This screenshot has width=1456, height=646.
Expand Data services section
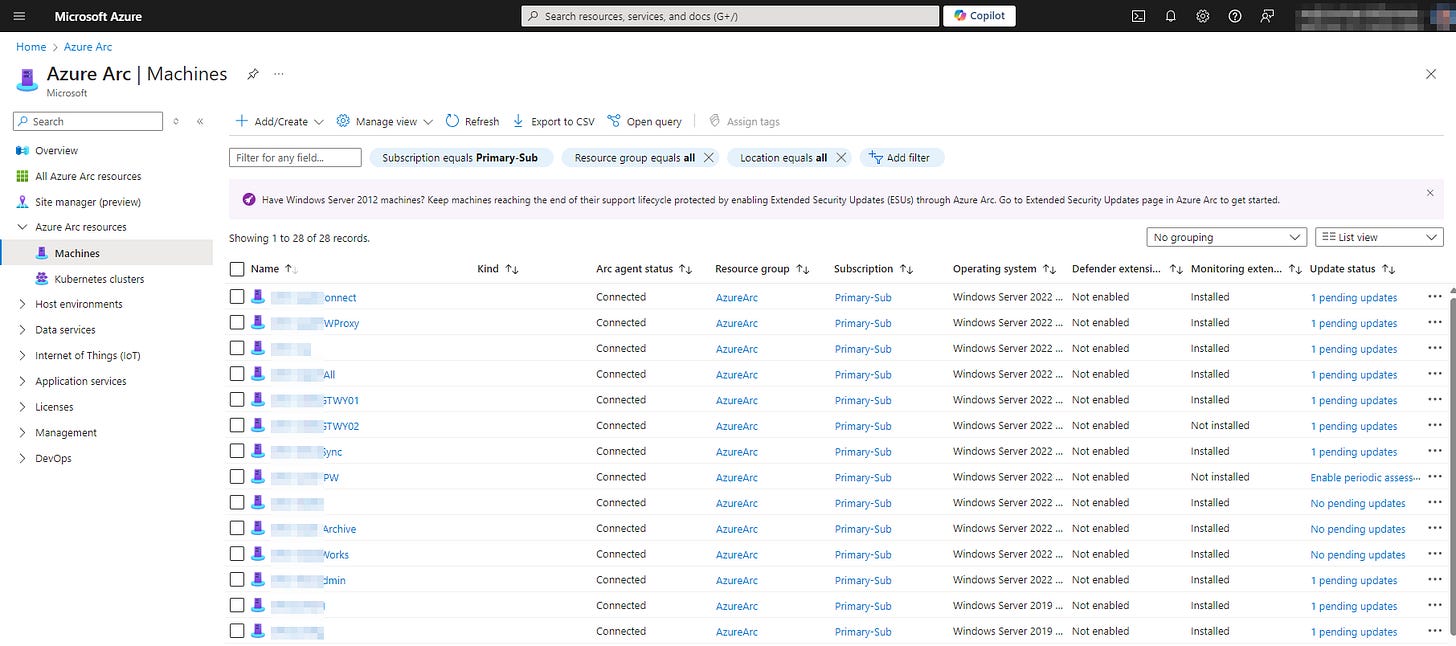[x=23, y=330]
